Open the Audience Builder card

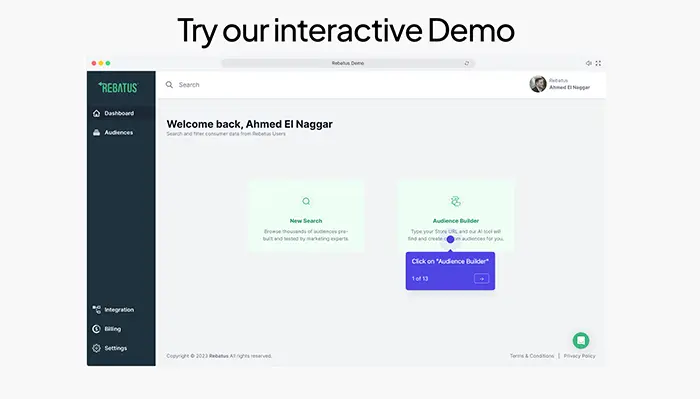(456, 216)
